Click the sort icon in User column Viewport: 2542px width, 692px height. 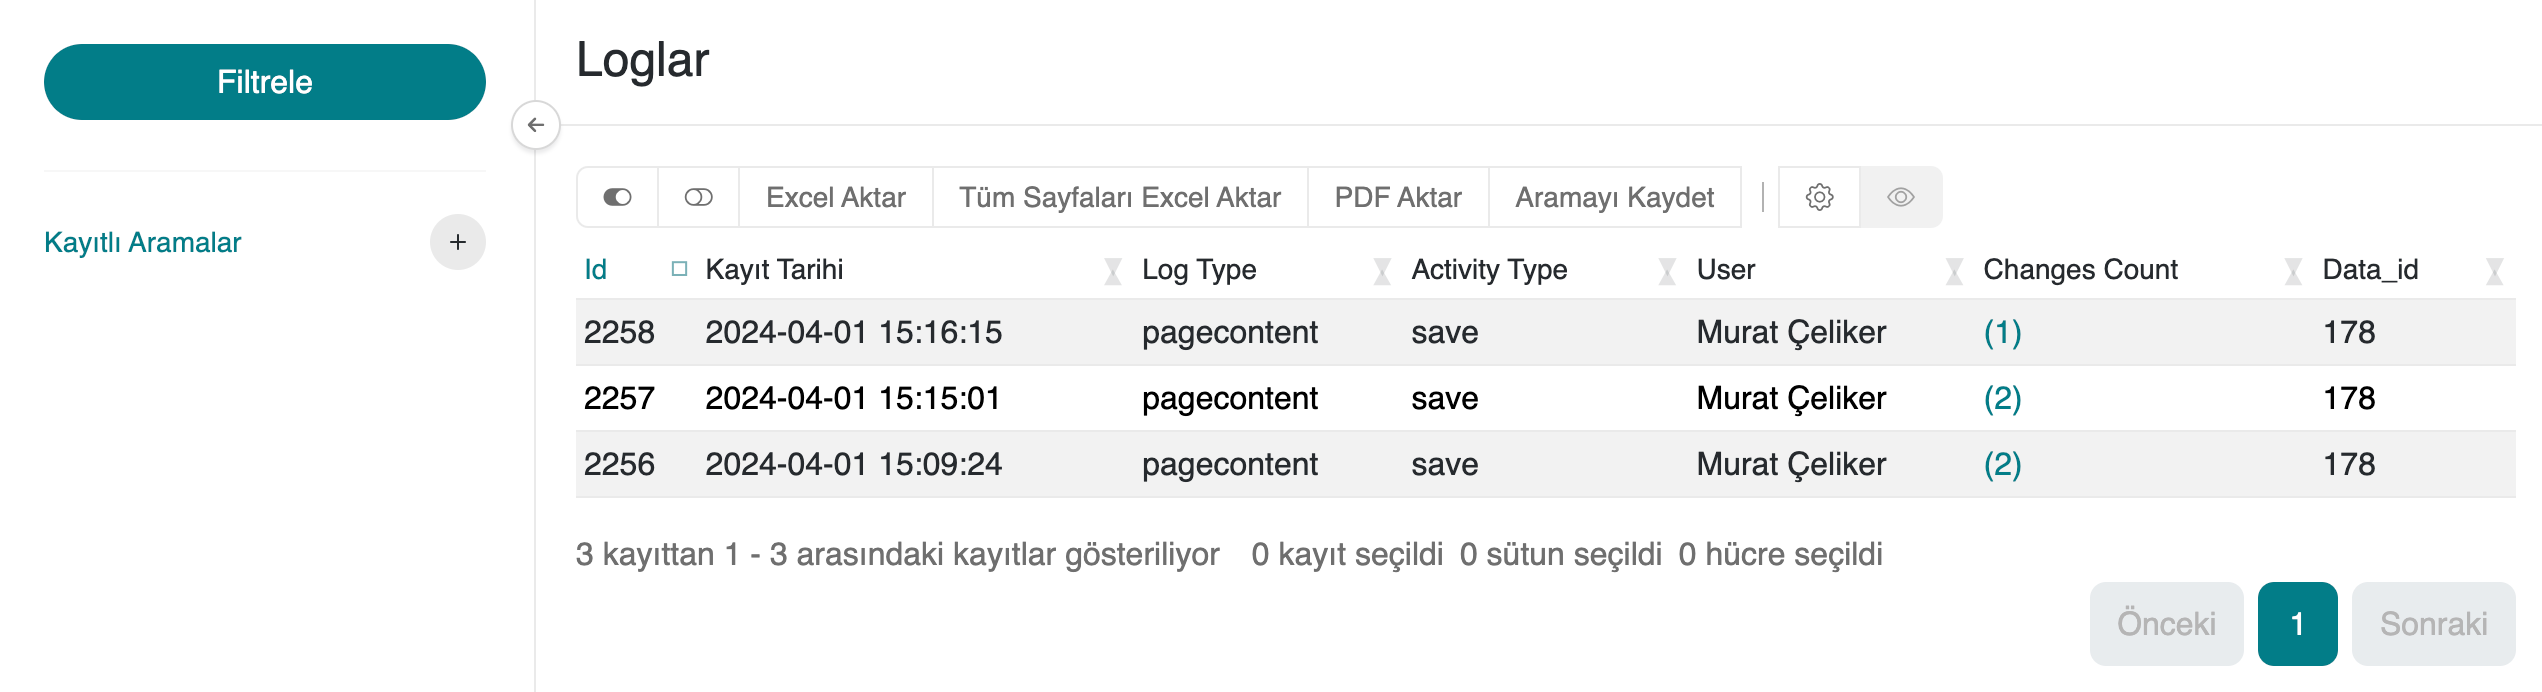pyautogui.click(x=1954, y=271)
